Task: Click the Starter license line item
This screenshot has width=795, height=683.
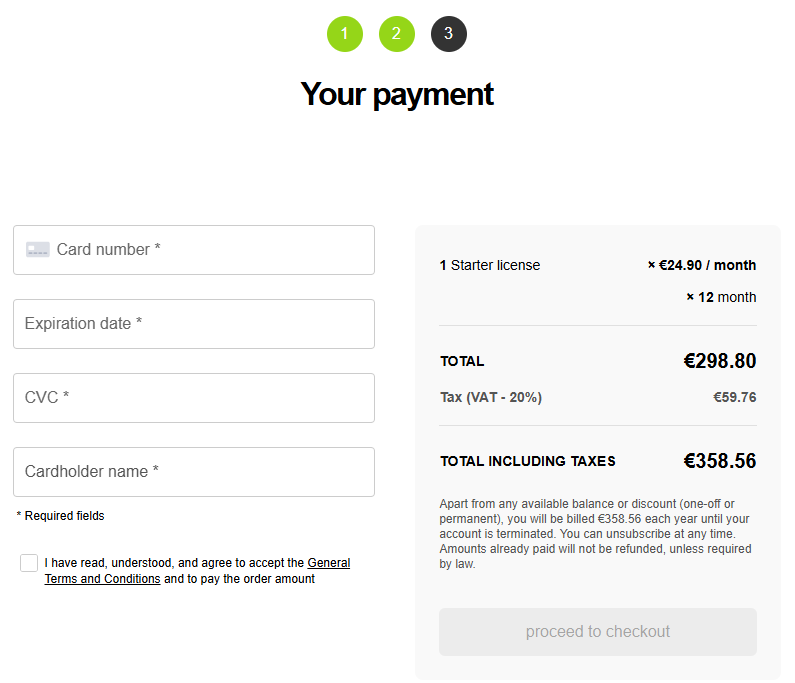Action: (x=490, y=265)
